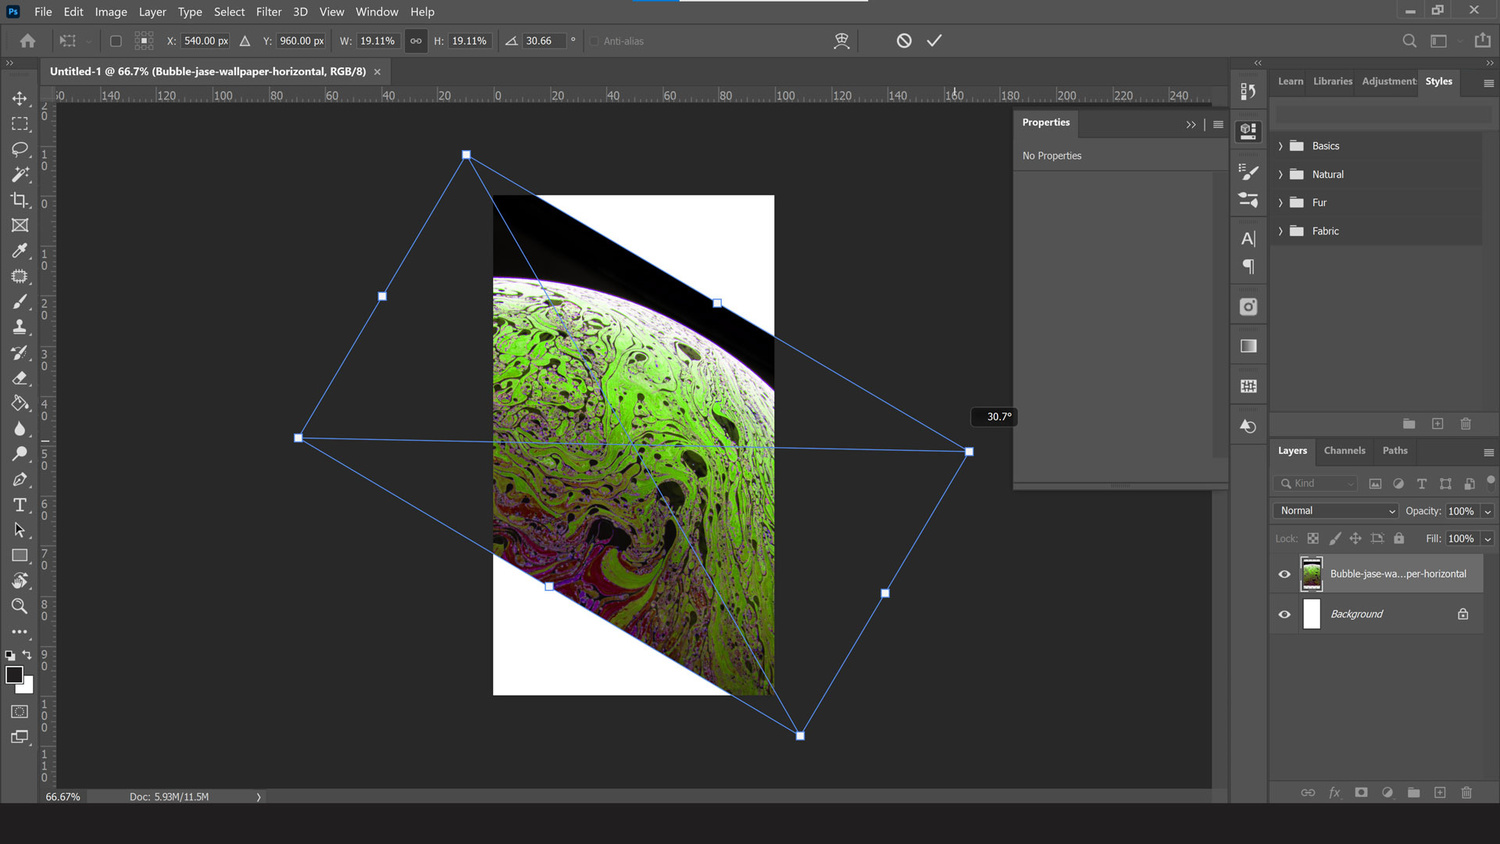This screenshot has width=1500, height=844.
Task: Commit the transform with checkmark
Action: click(934, 41)
